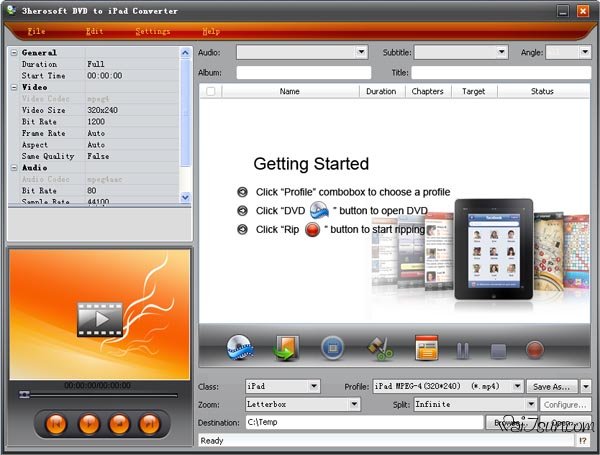Open DVD using the disc icon
Viewport: 600px width, 455px height.
pyautogui.click(x=240, y=348)
